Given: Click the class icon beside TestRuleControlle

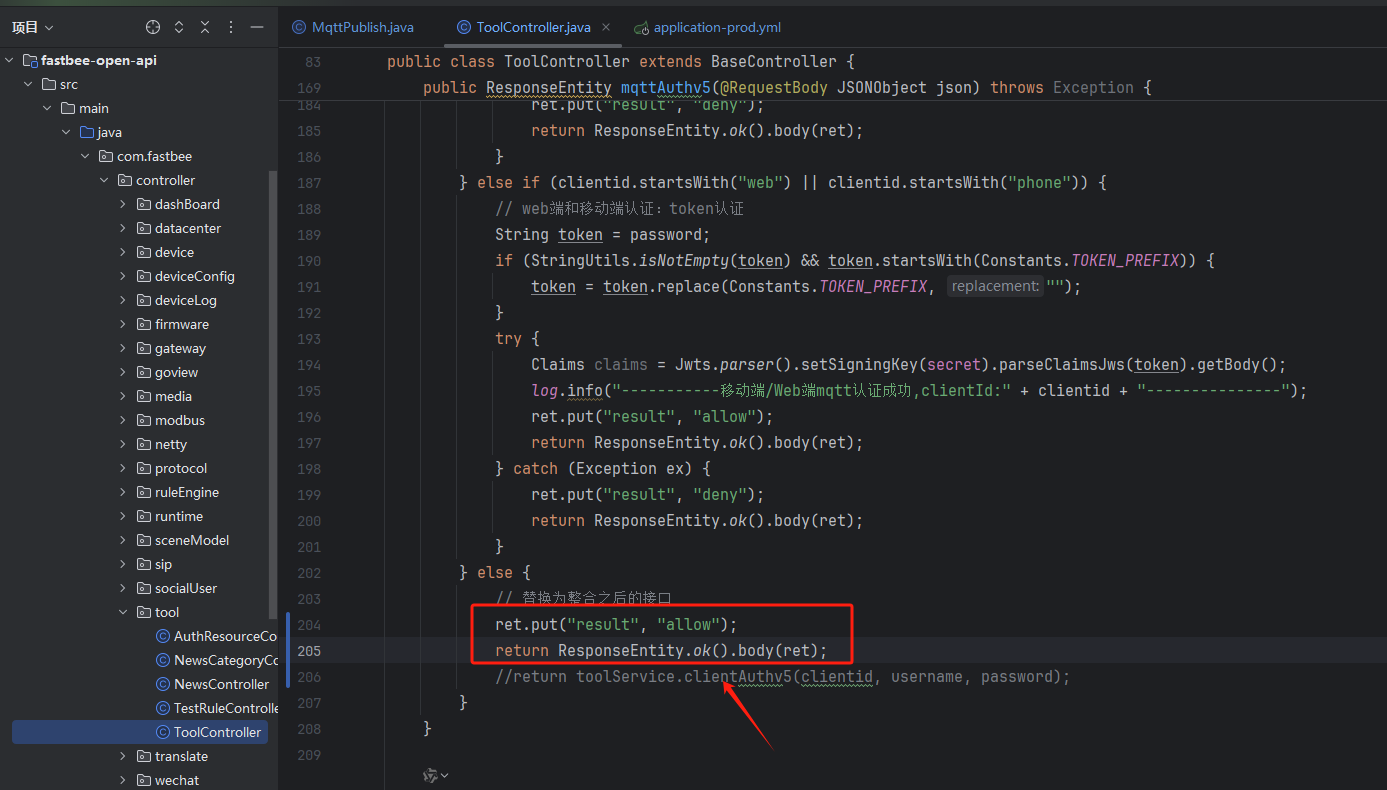Looking at the screenshot, I should (163, 708).
